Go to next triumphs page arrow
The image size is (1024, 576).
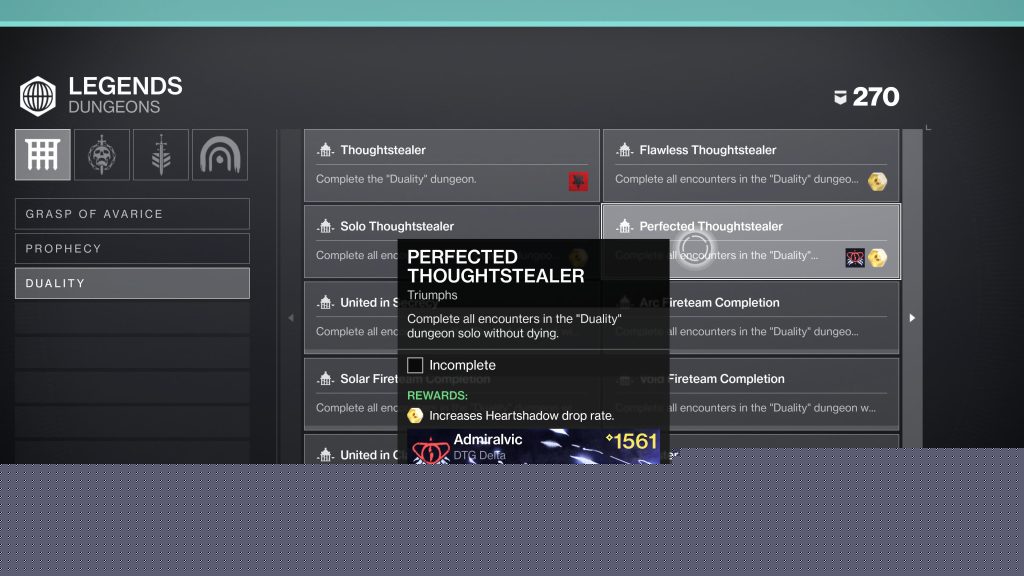tap(912, 318)
